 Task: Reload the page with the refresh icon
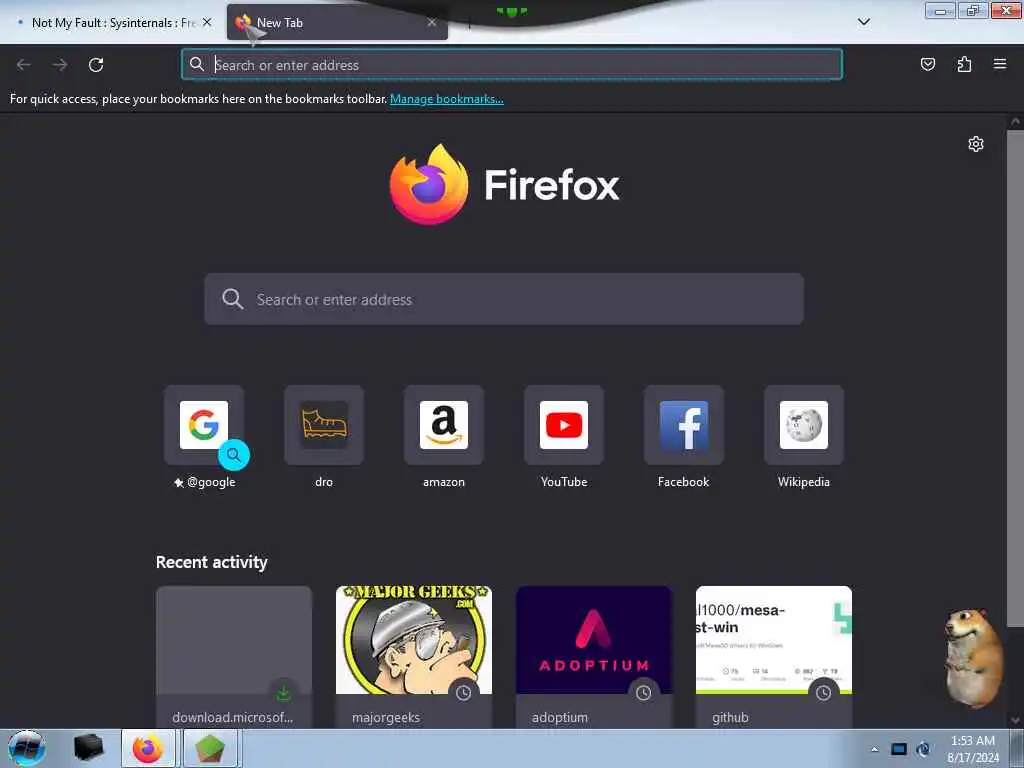96,65
